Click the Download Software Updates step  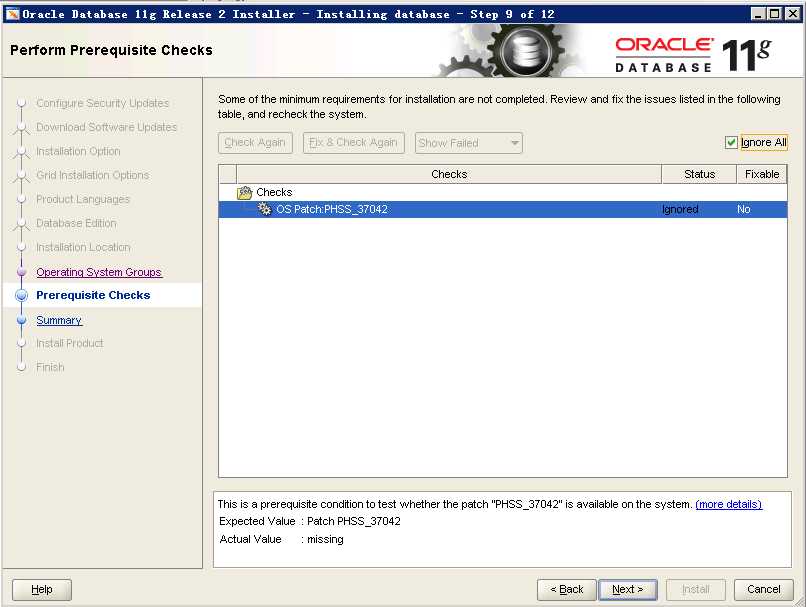[106, 127]
